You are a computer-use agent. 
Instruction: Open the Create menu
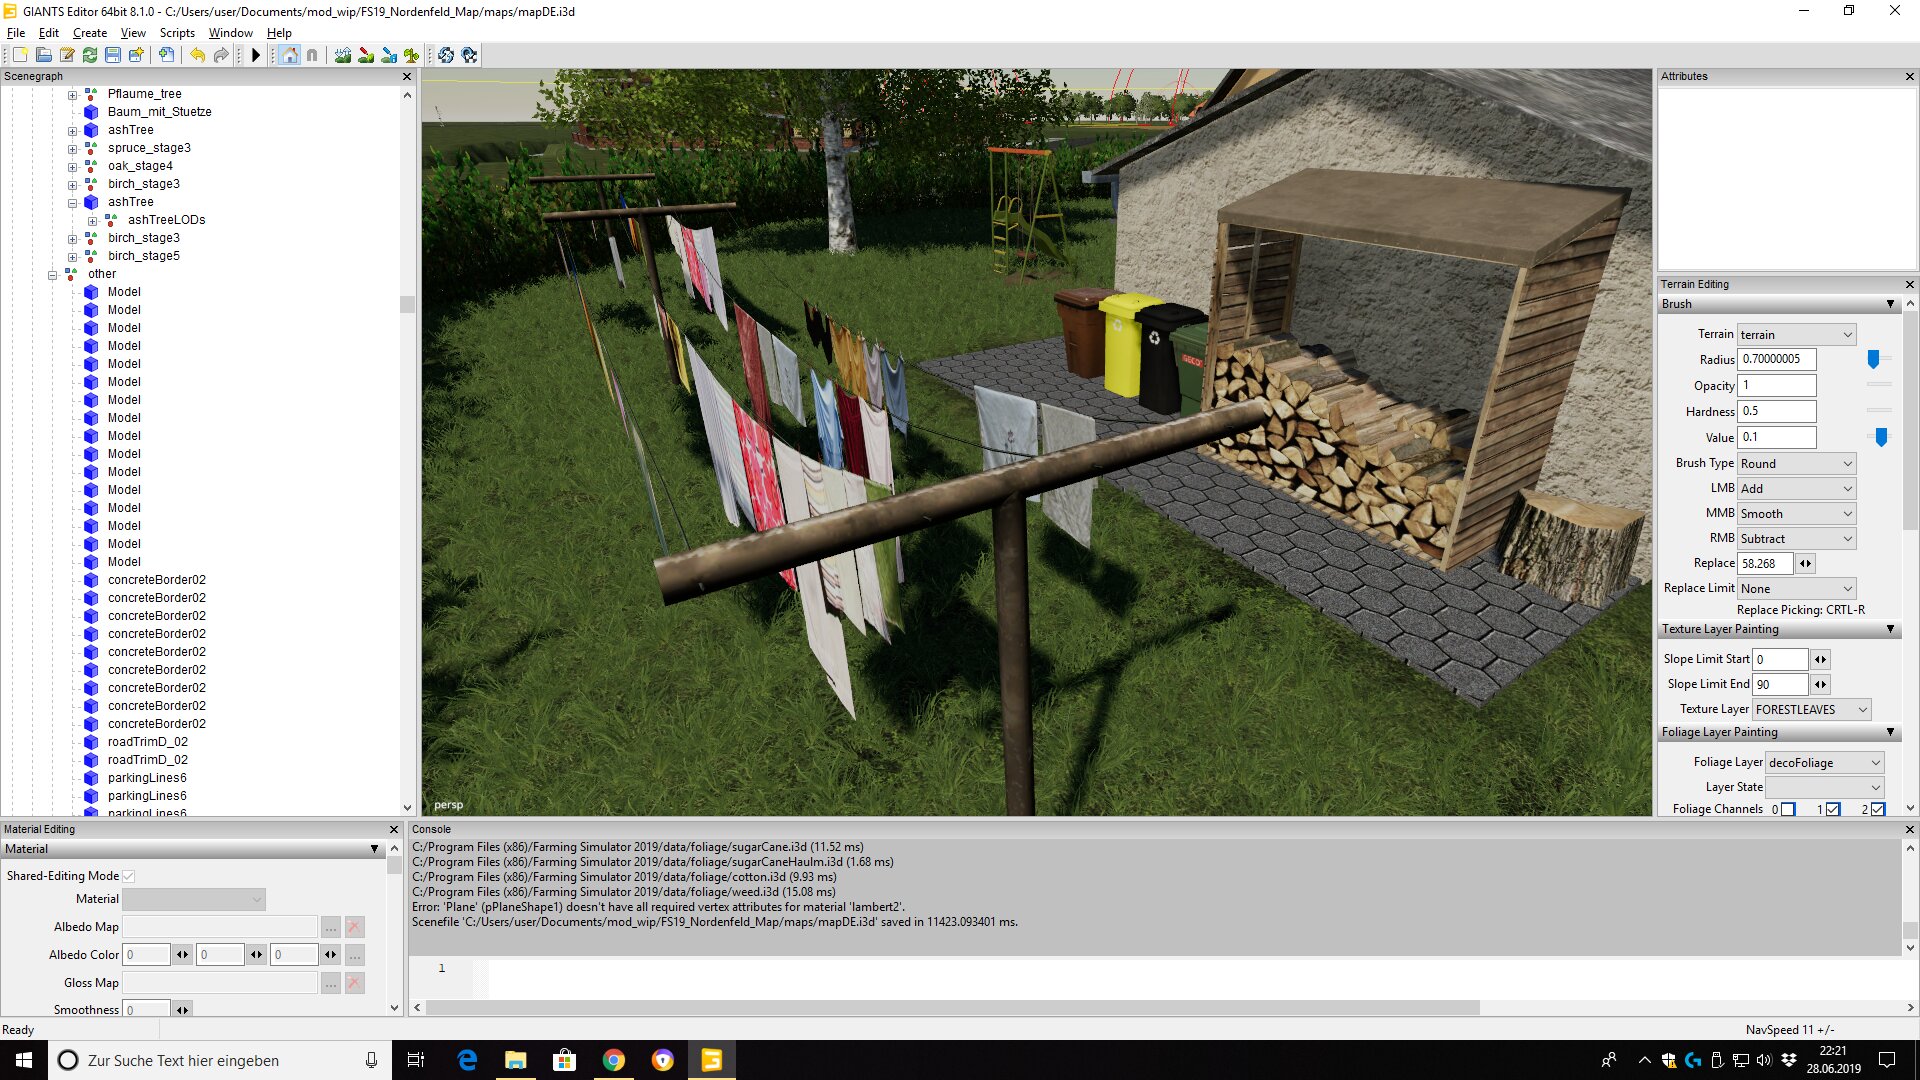pyautogui.click(x=89, y=33)
